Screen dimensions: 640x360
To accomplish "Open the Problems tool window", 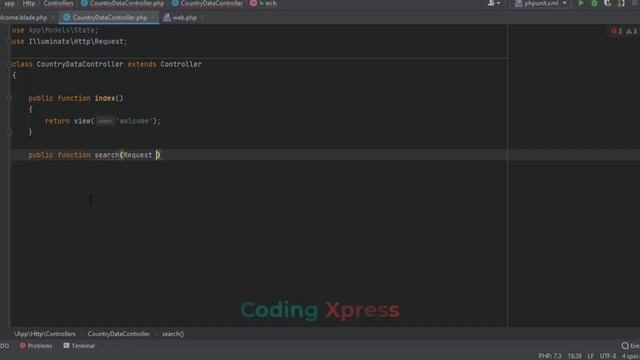I will pyautogui.click(x=36, y=346).
